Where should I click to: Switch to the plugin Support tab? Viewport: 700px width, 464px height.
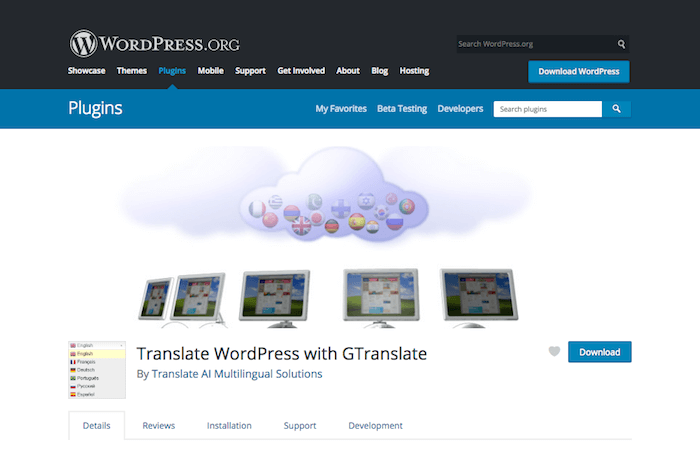[300, 426]
